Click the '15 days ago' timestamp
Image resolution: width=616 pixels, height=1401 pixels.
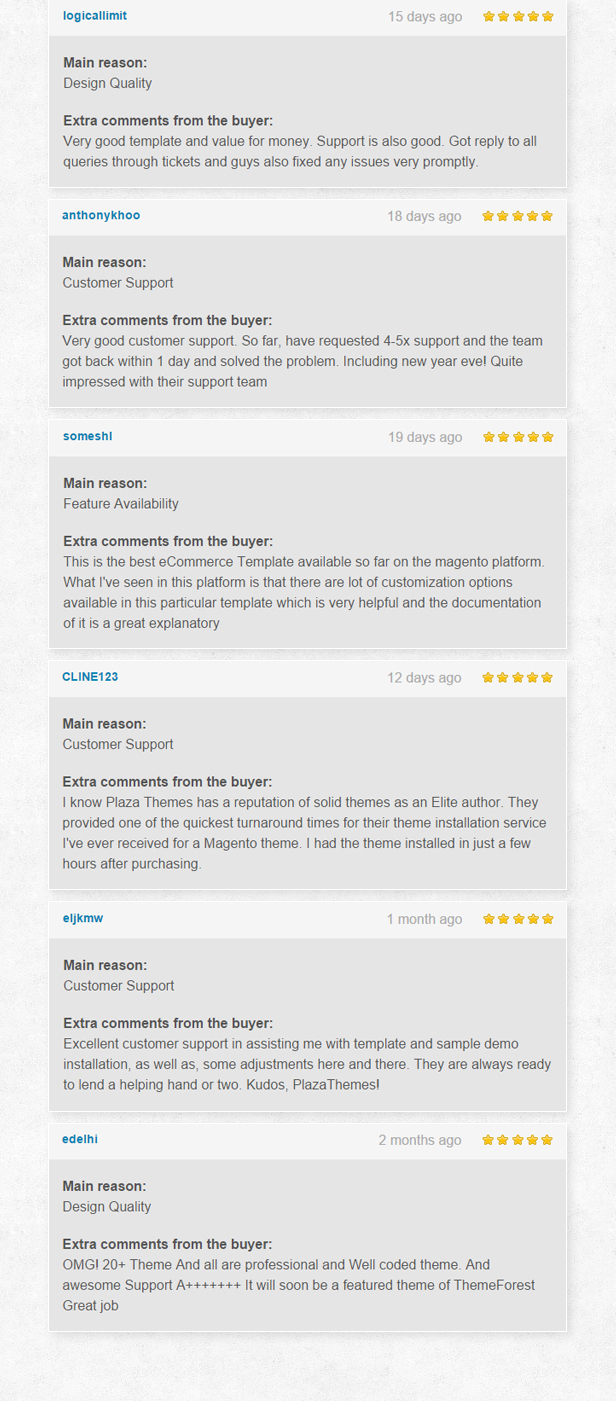pos(425,17)
